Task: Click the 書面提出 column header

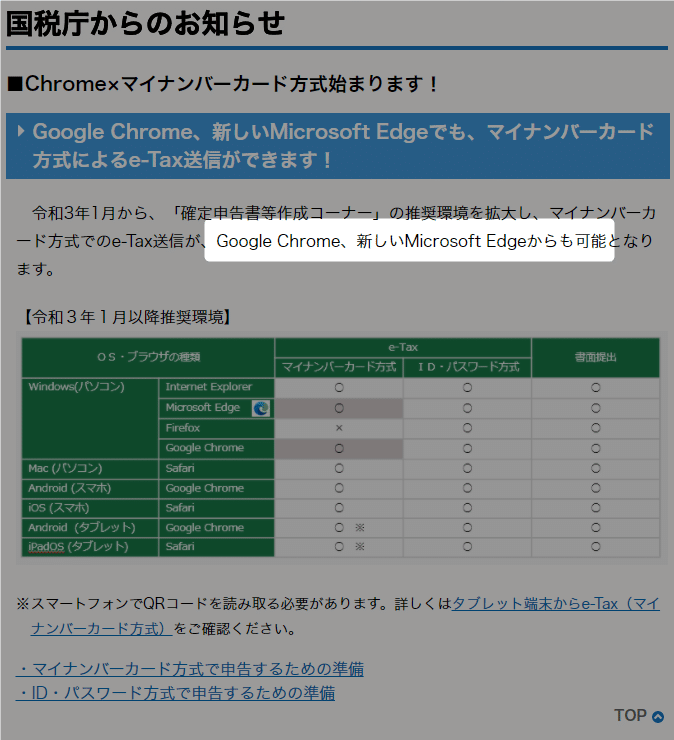Action: tap(596, 357)
